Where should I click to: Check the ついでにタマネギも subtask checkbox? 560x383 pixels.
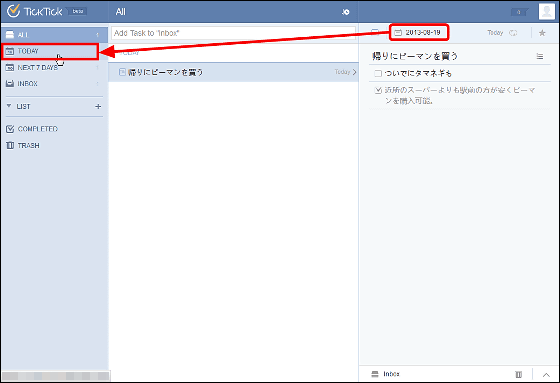[x=378, y=73]
